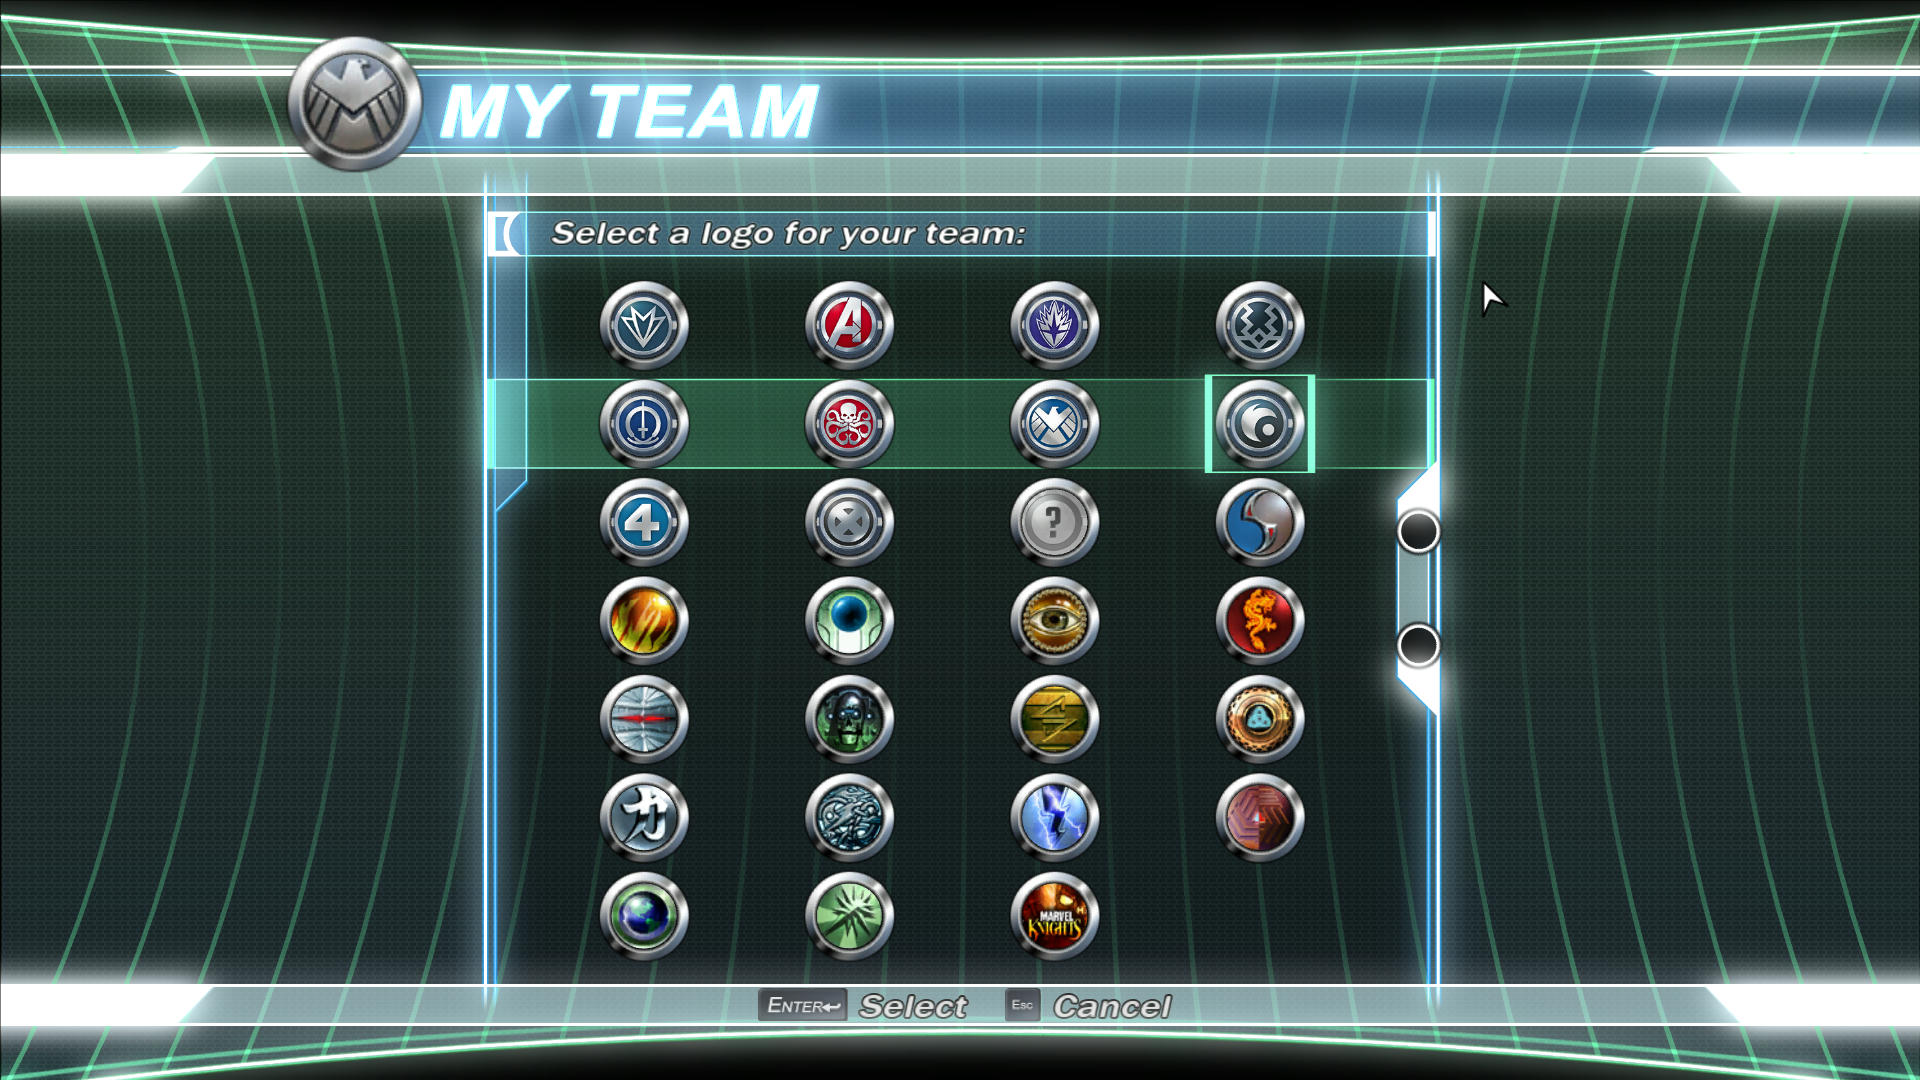Pick the lightning bolt logo
The image size is (1920, 1080).
coord(1054,818)
